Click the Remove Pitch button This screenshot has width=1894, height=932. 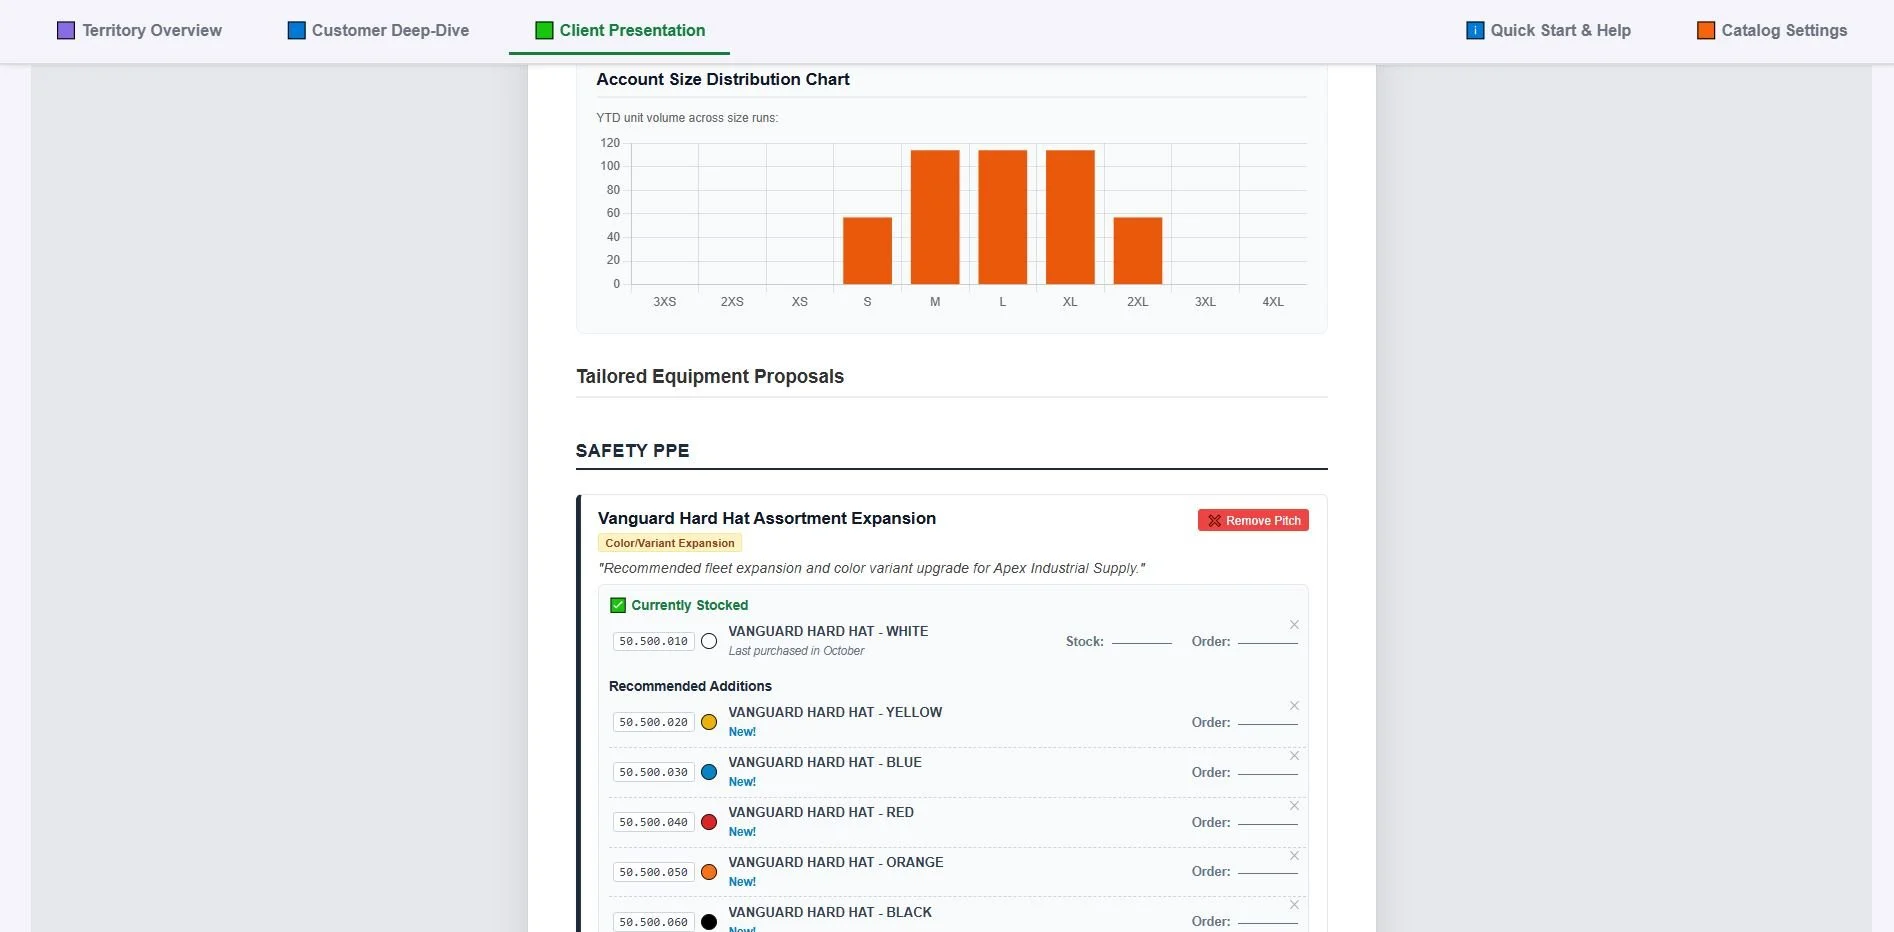(x=1253, y=520)
